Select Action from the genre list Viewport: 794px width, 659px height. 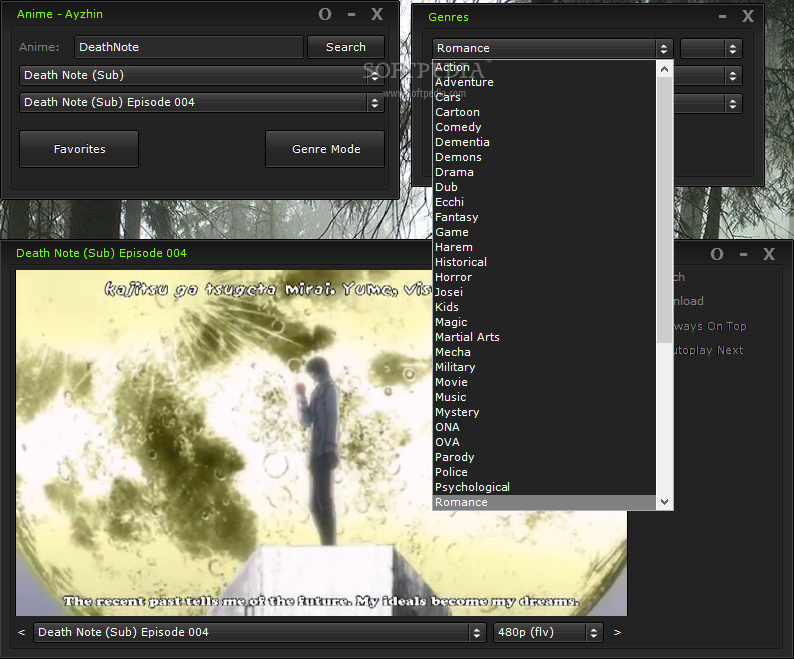[x=544, y=67]
